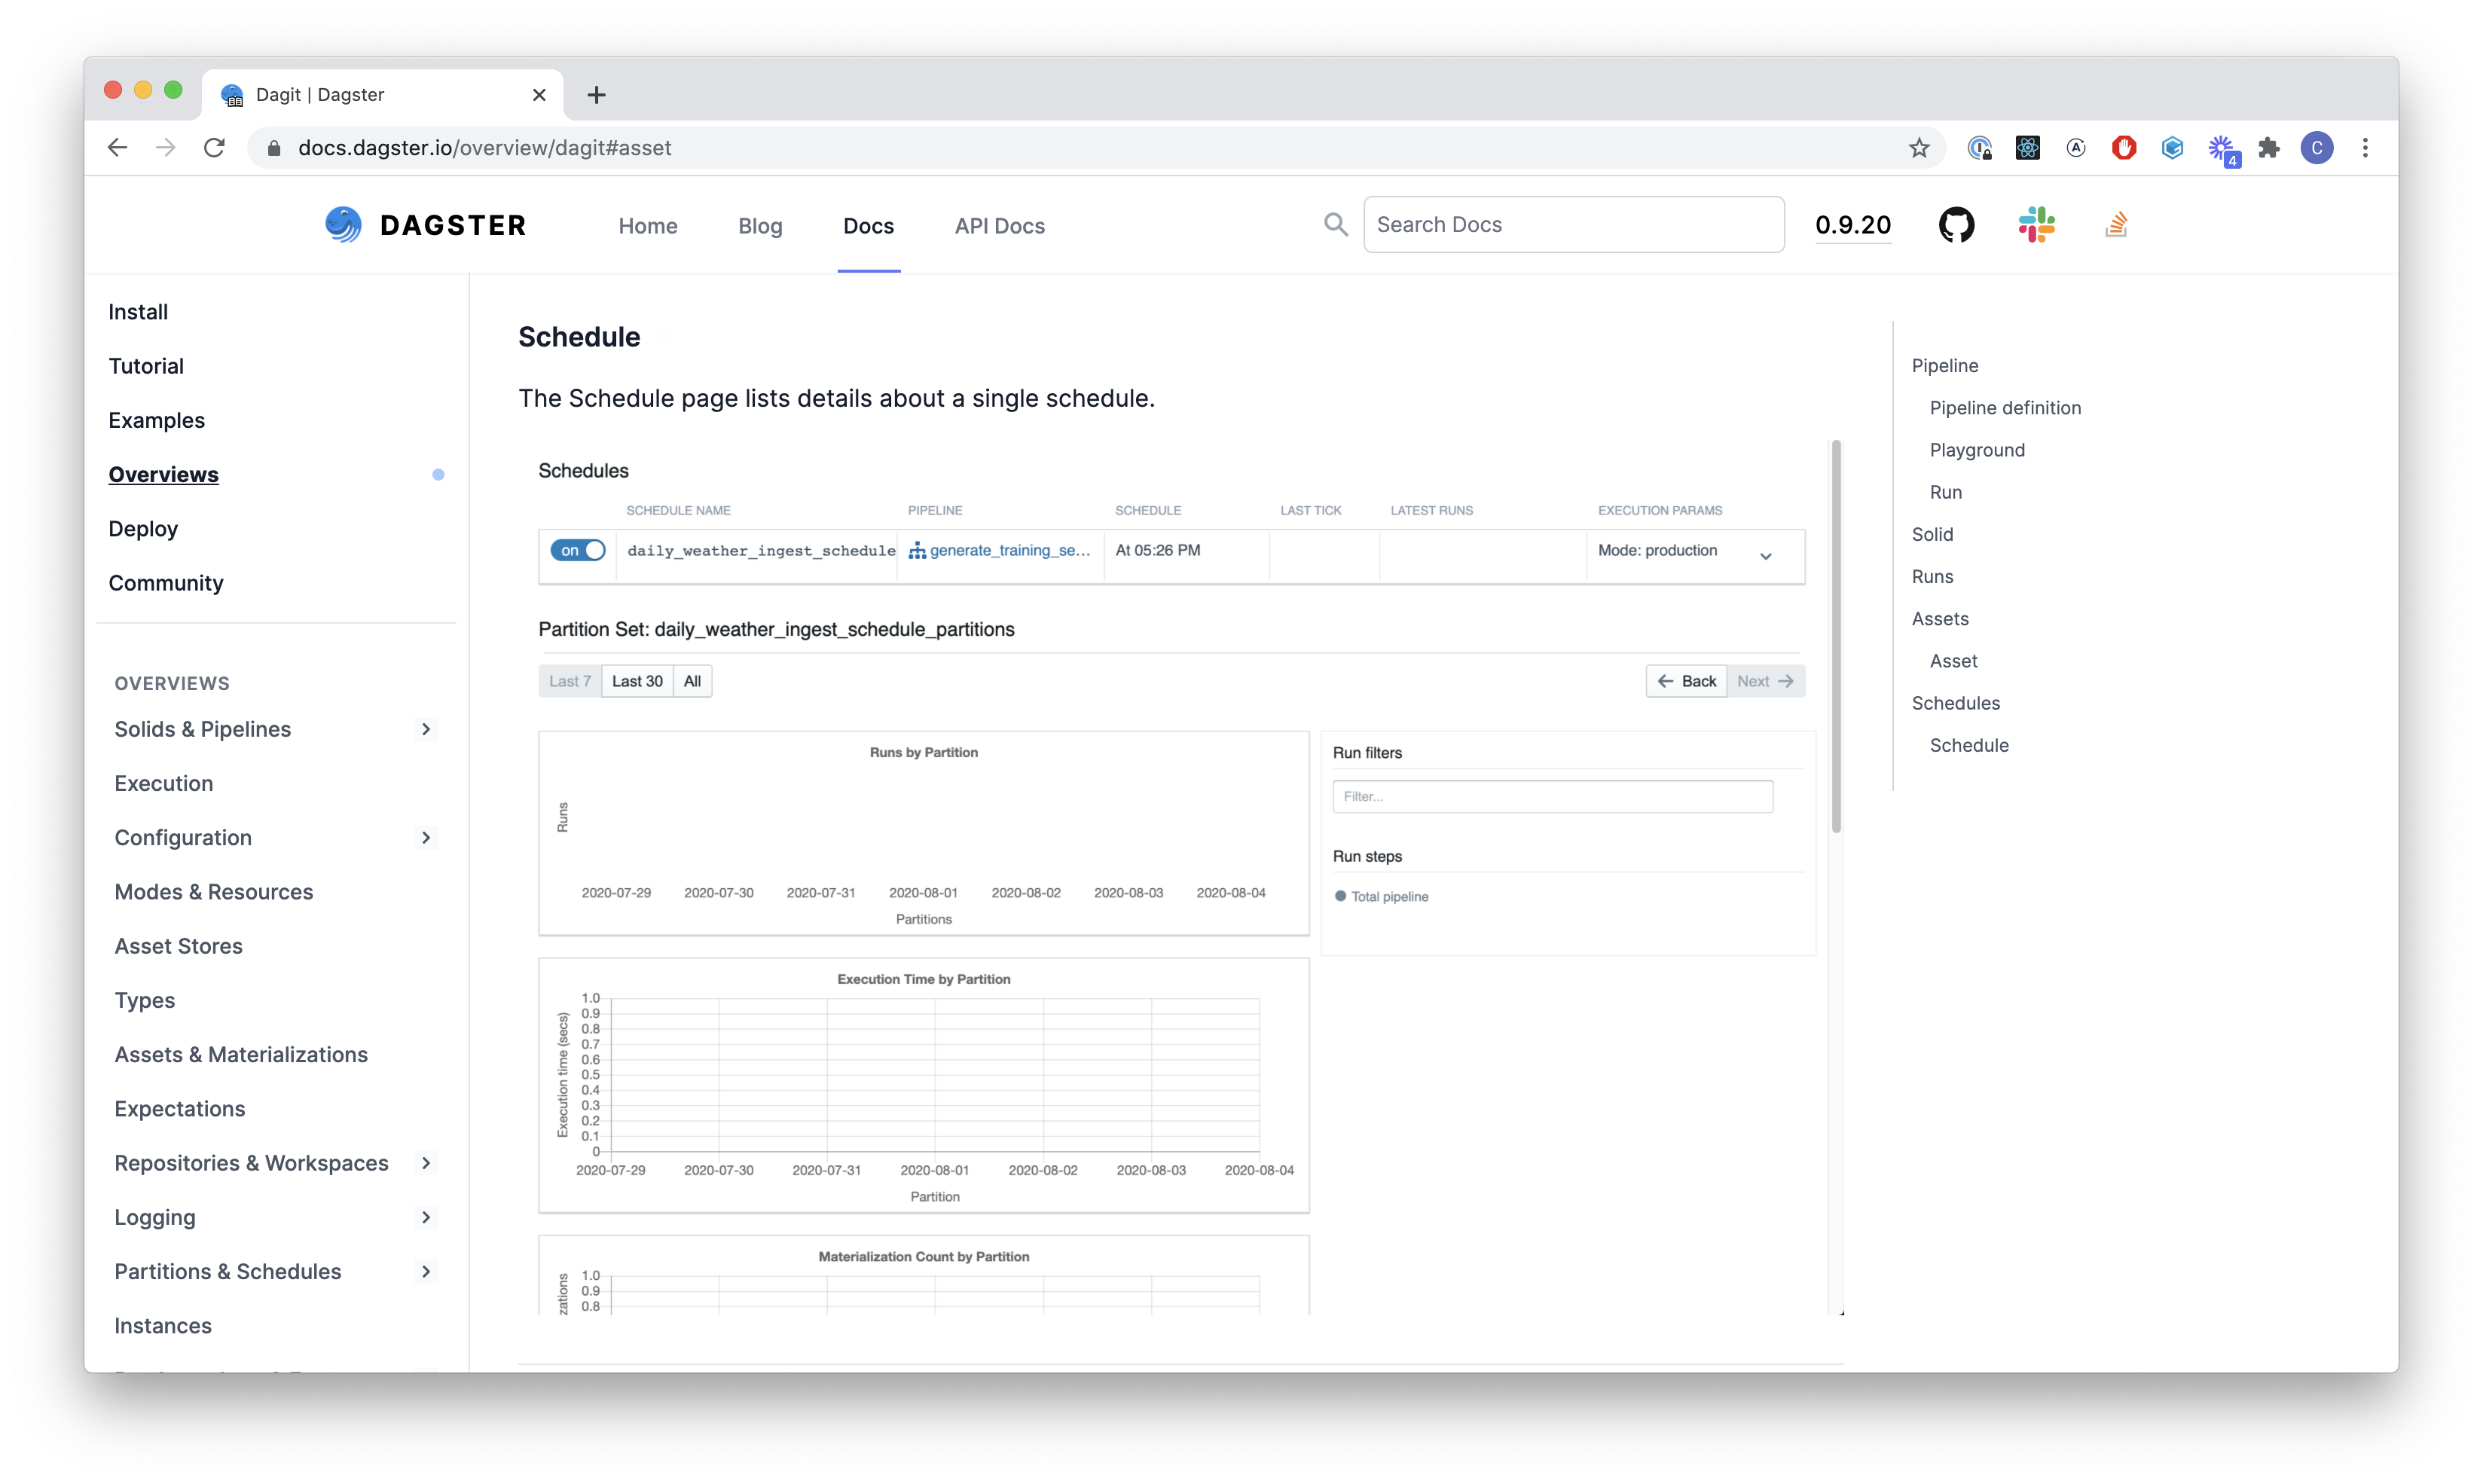Screen dimensions: 2483x1484
Task: Click the red ad-blocker extension icon
Action: tap(2124, 148)
